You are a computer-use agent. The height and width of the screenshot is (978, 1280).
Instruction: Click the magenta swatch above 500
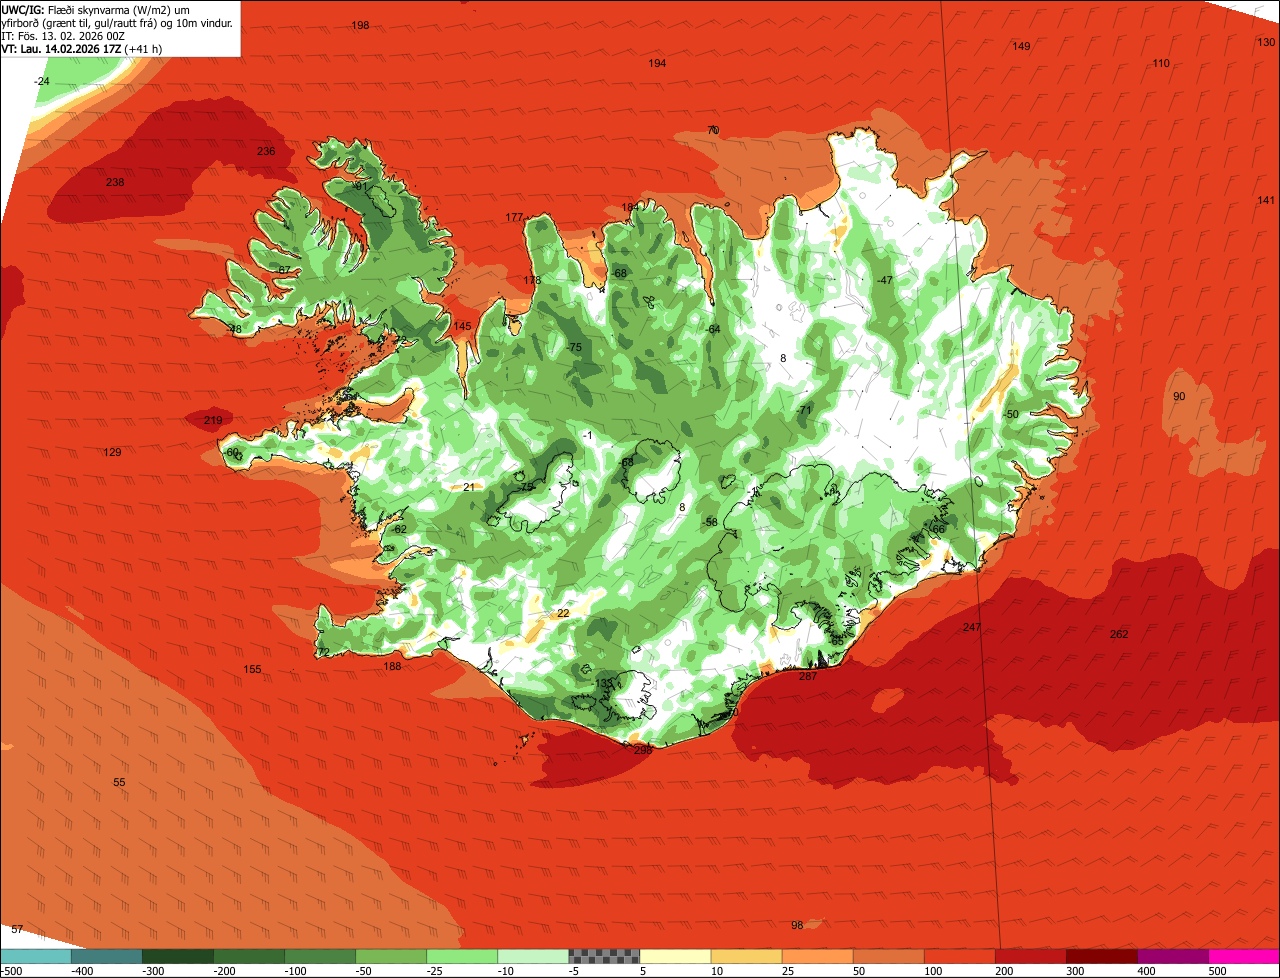pos(1244,956)
